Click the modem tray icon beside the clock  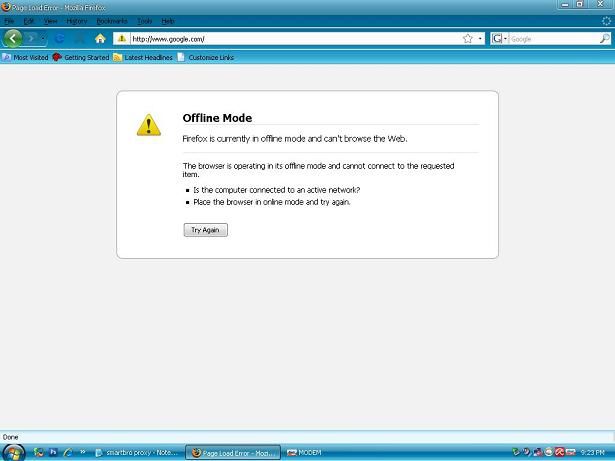[x=571, y=452]
